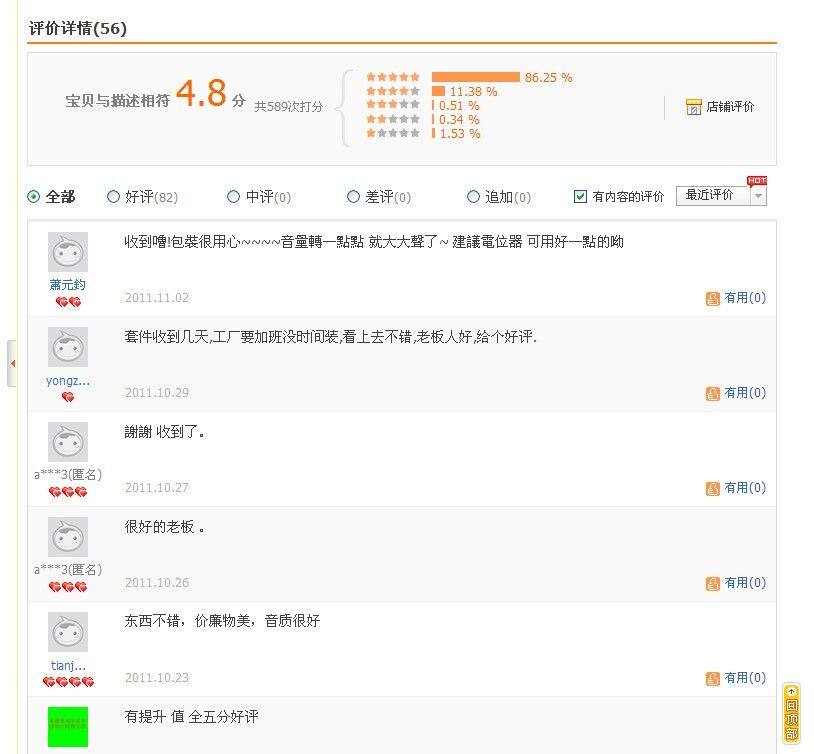
Task: Expand the collapsed left side panel arrow
Action: point(12,363)
